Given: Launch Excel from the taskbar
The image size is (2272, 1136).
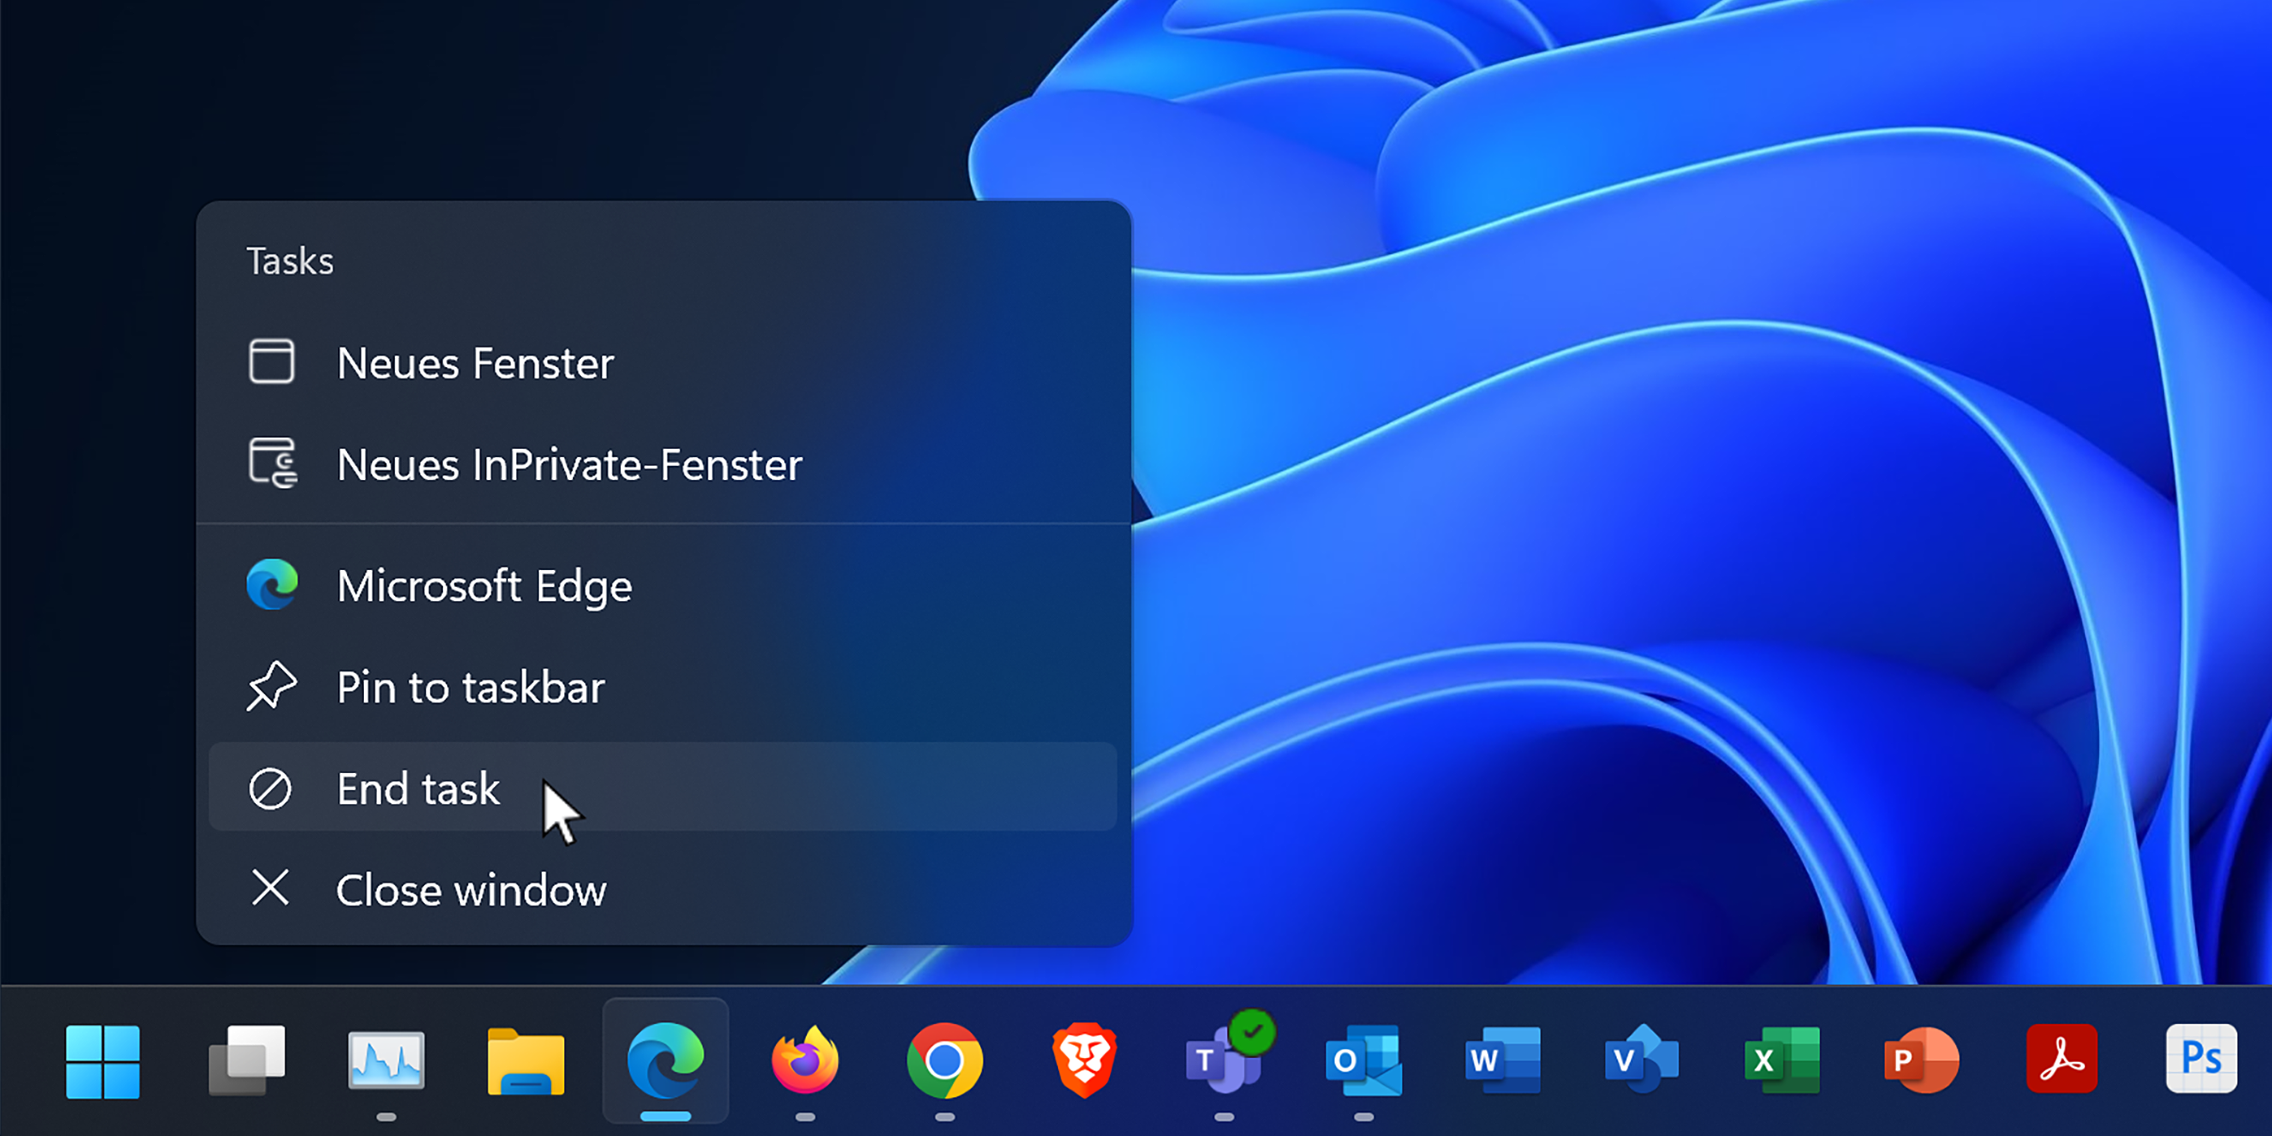Looking at the screenshot, I should 1782,1061.
